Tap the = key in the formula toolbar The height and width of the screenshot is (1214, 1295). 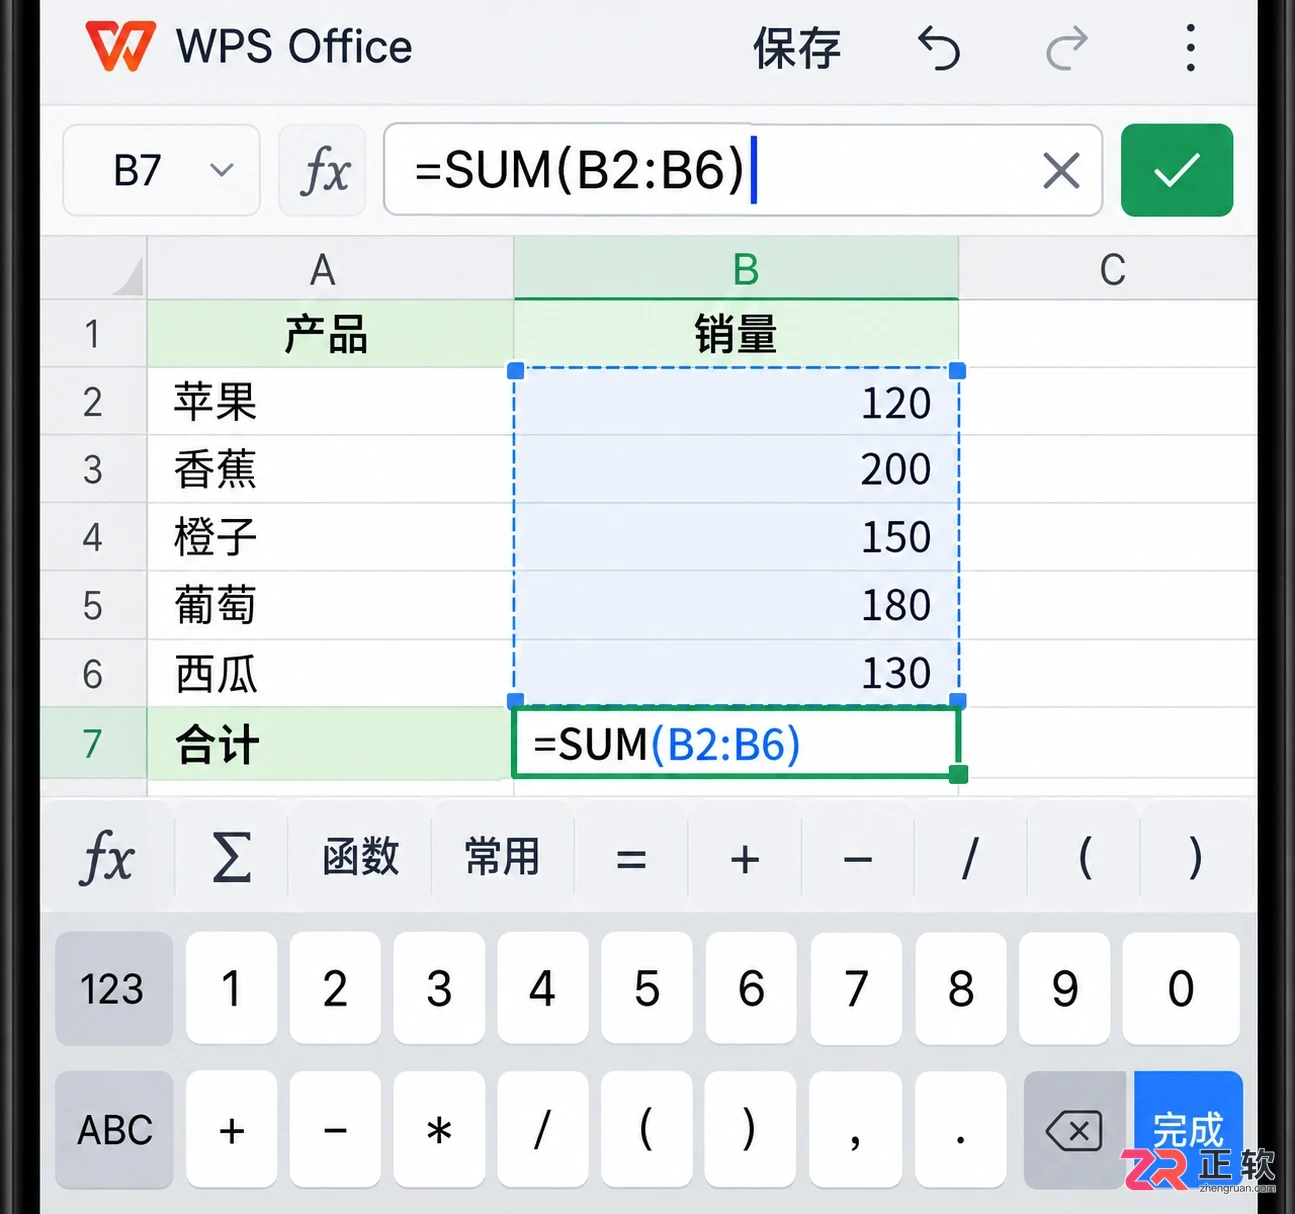(x=631, y=858)
